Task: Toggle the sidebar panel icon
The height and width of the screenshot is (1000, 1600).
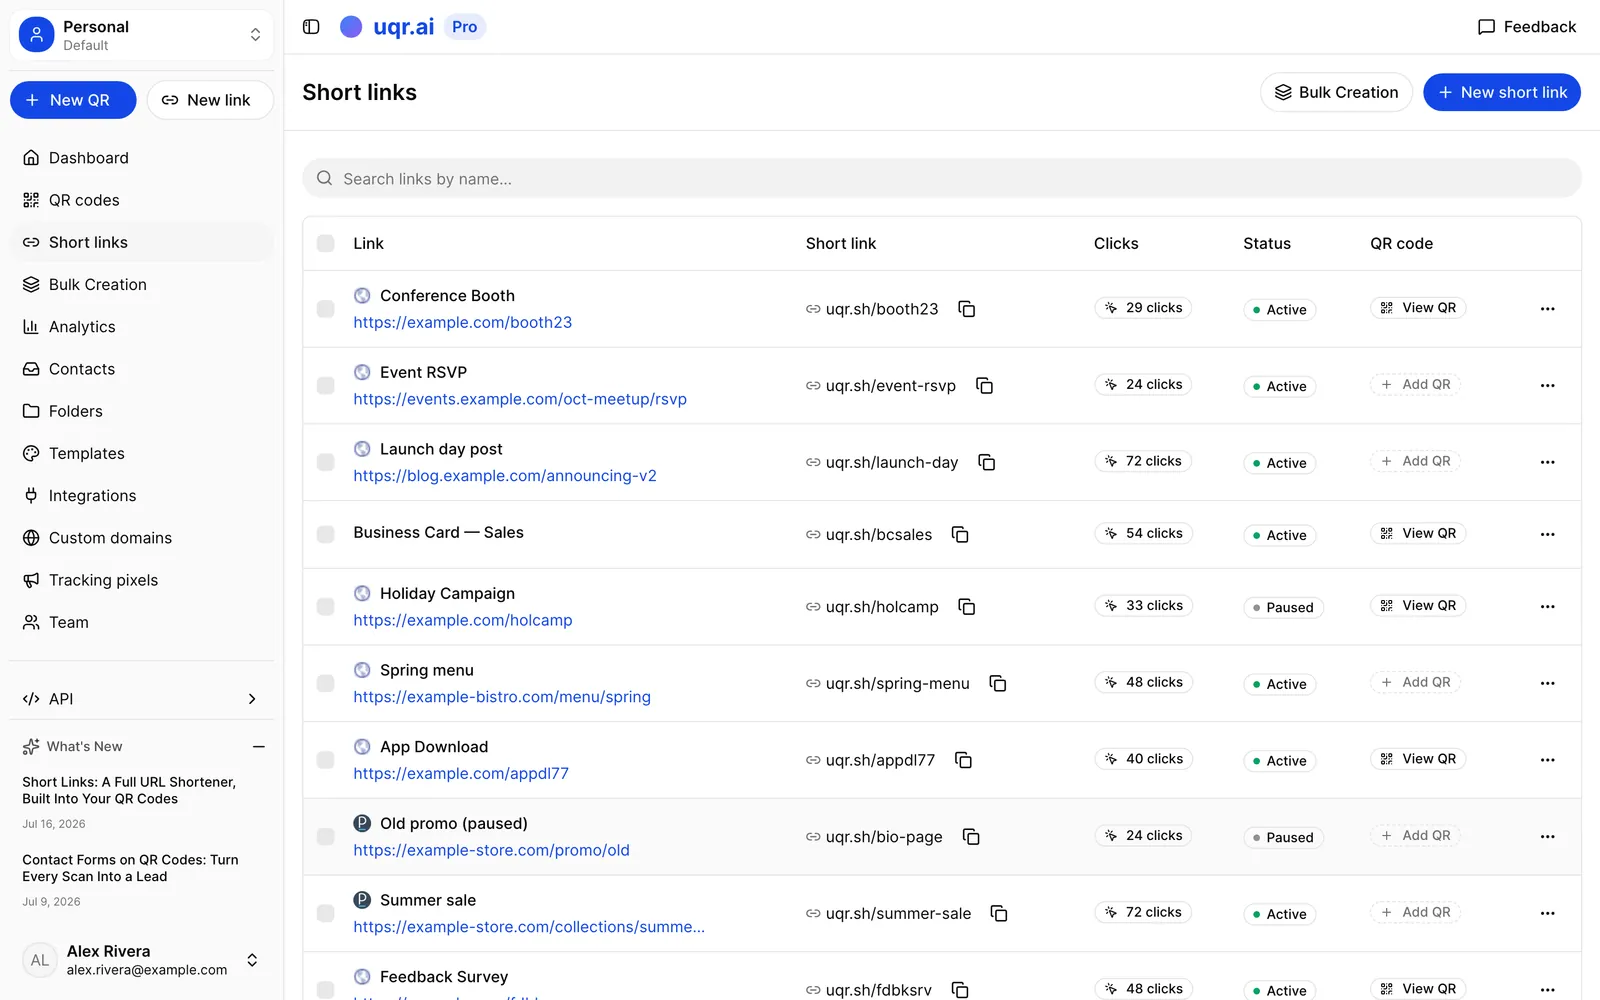Action: [311, 27]
